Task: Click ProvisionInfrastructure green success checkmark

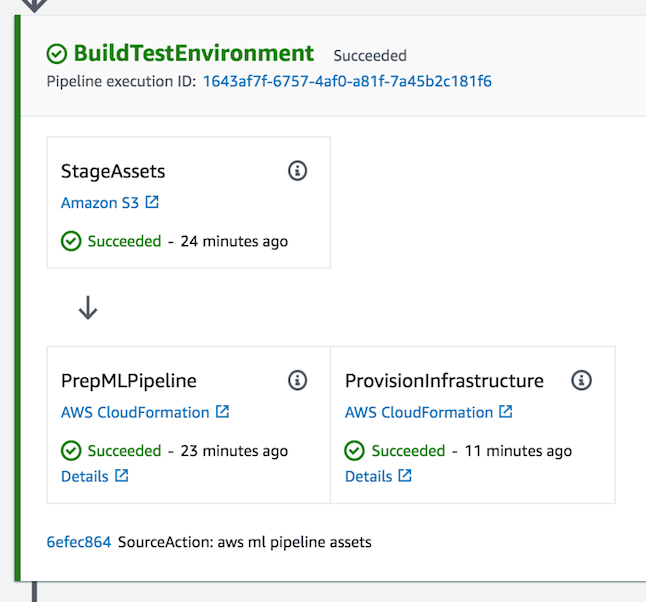Action: point(354,450)
